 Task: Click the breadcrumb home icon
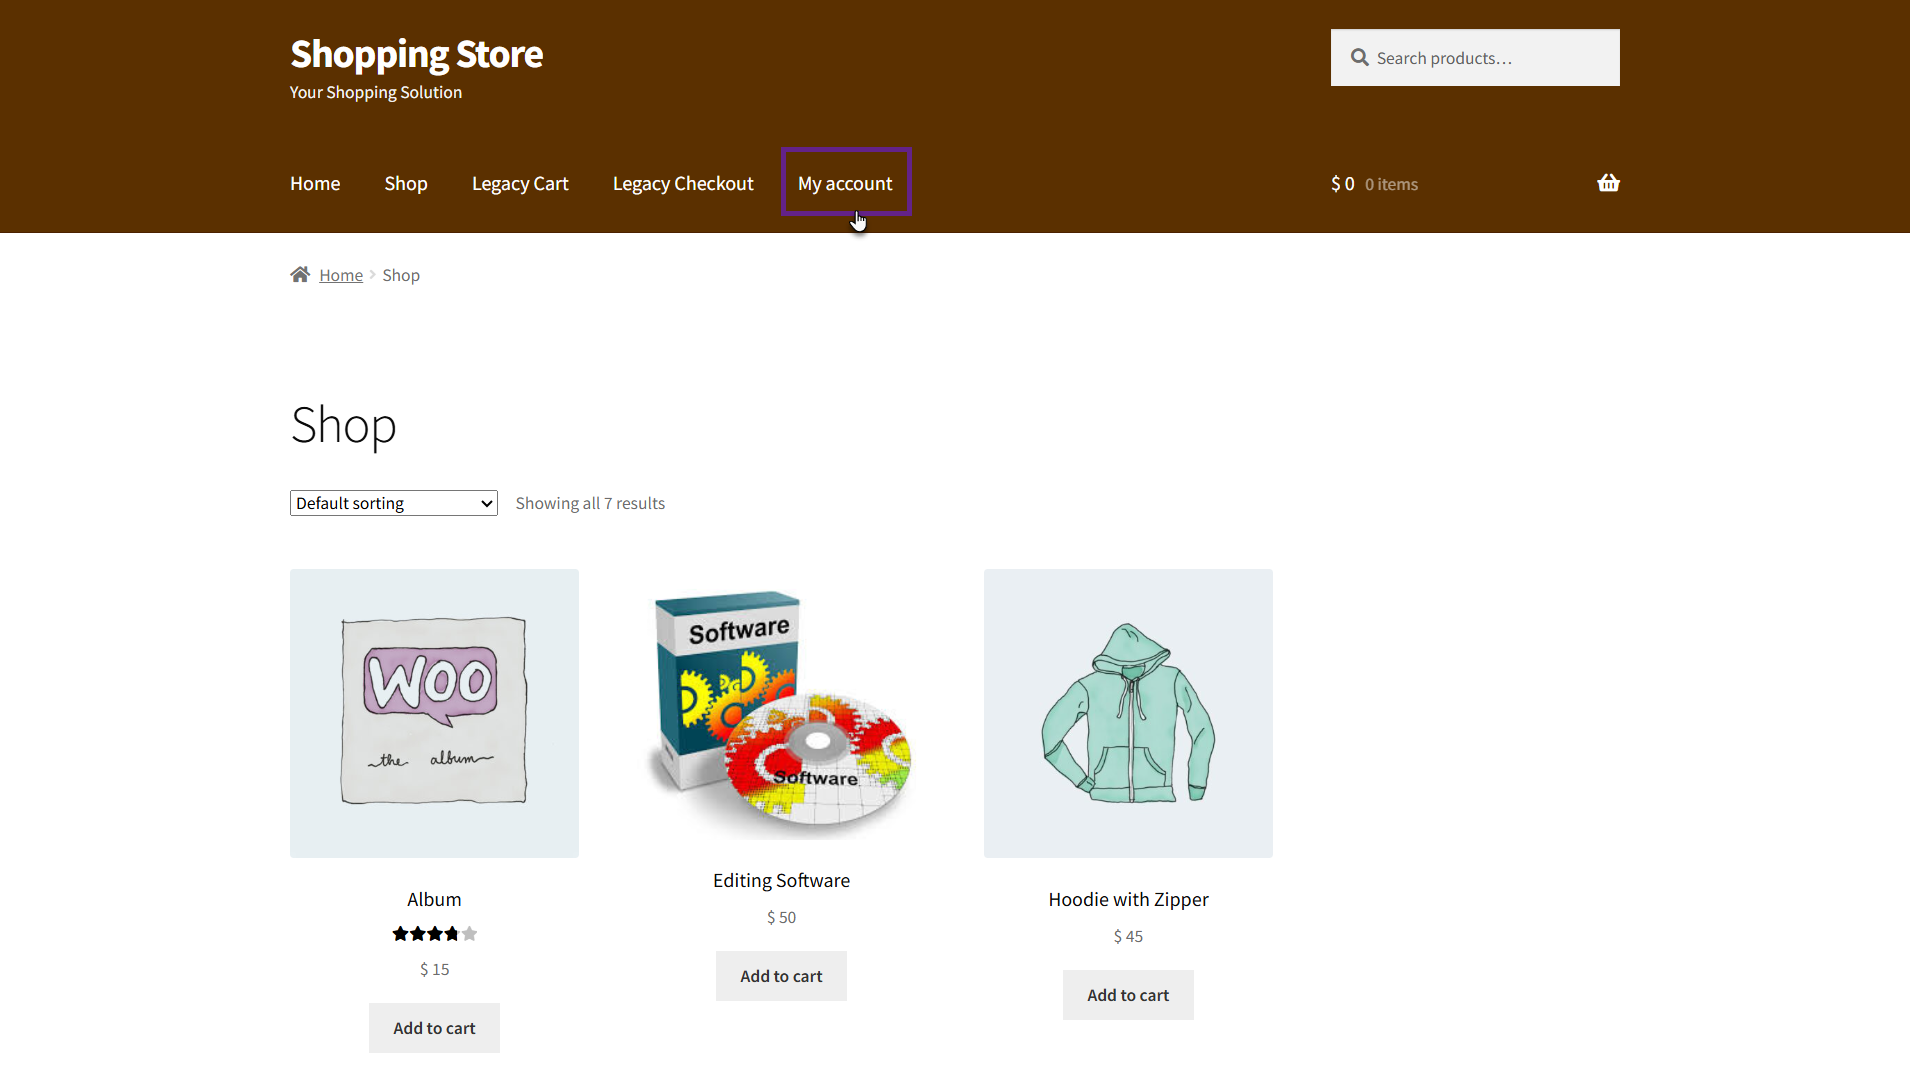click(300, 275)
